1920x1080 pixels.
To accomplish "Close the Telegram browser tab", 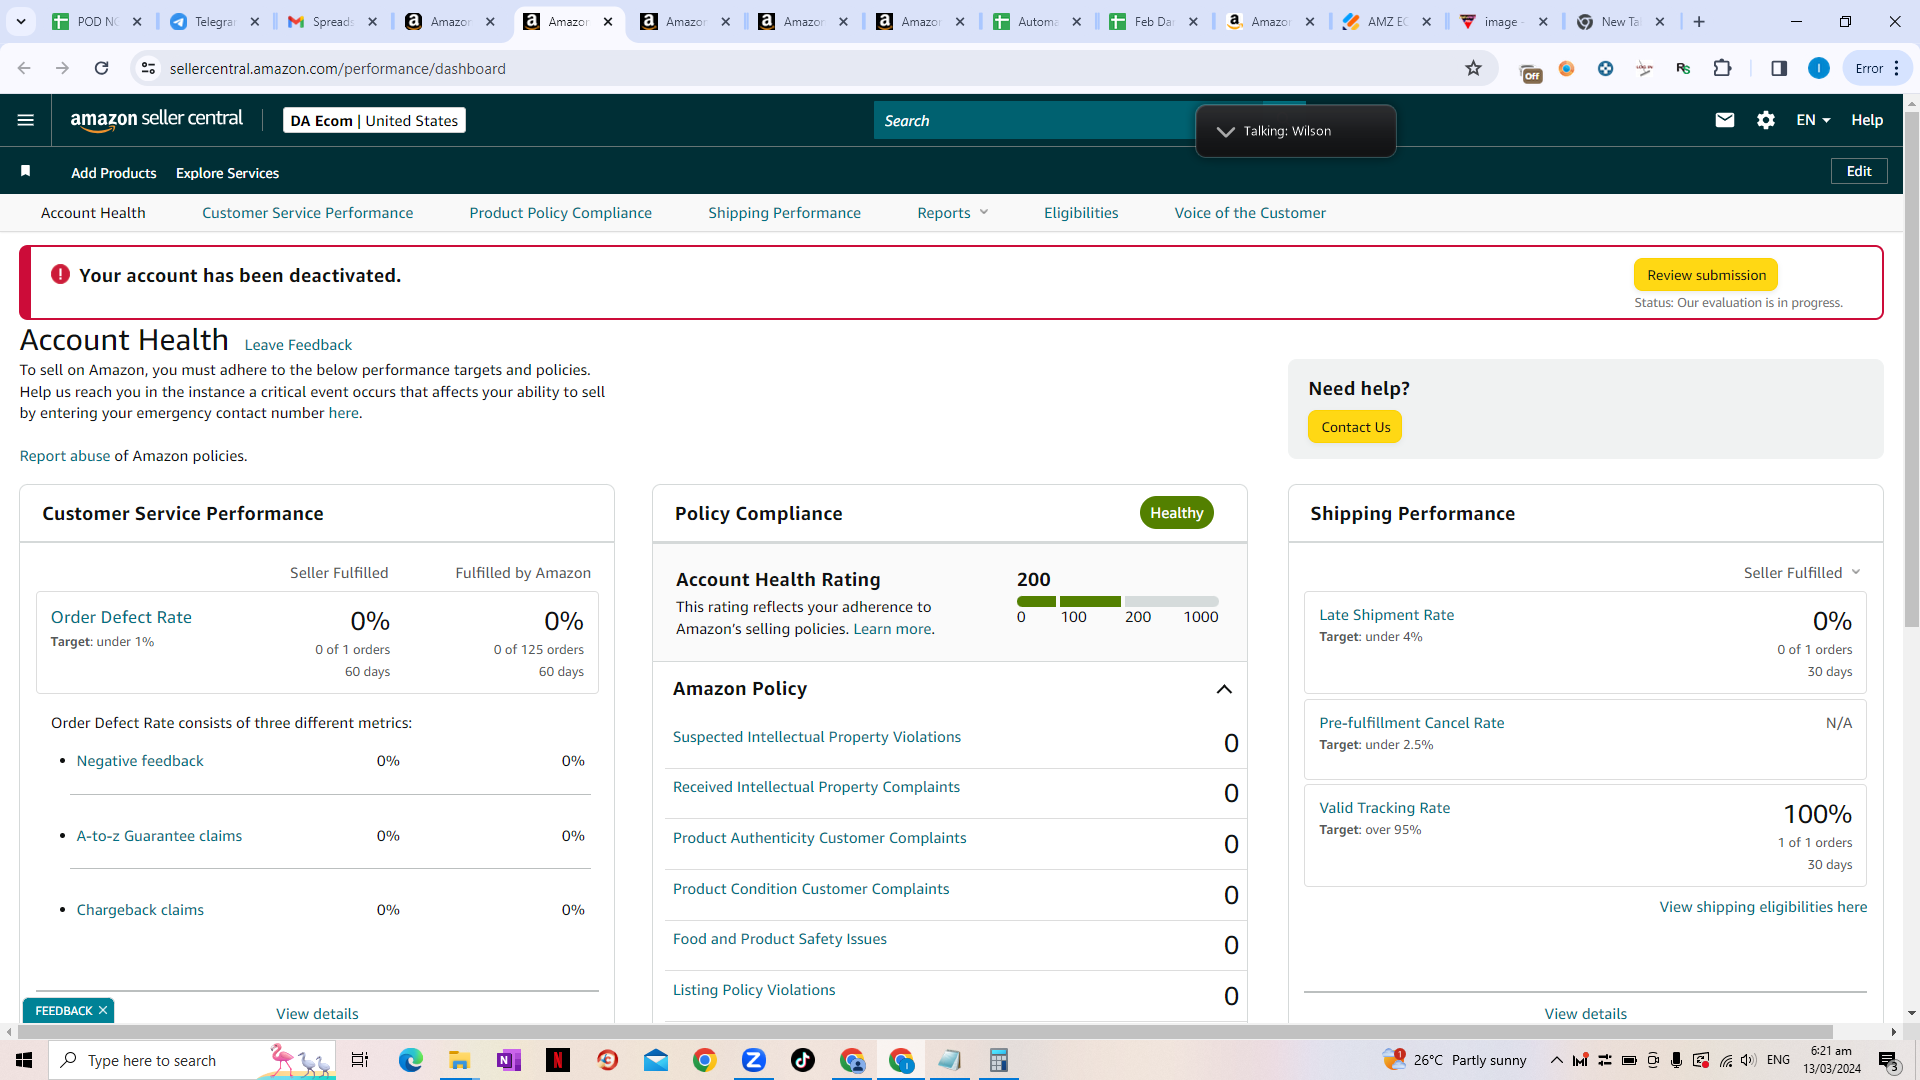I will click(x=255, y=21).
